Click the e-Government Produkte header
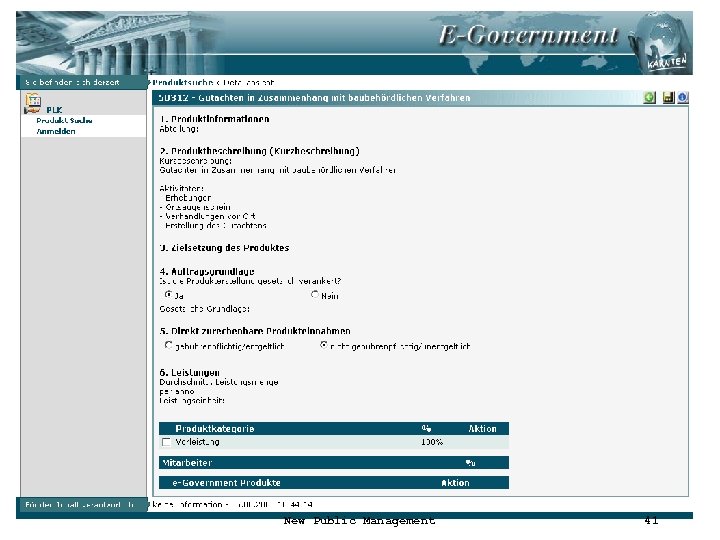The width and height of the screenshot is (720, 540). (226, 483)
